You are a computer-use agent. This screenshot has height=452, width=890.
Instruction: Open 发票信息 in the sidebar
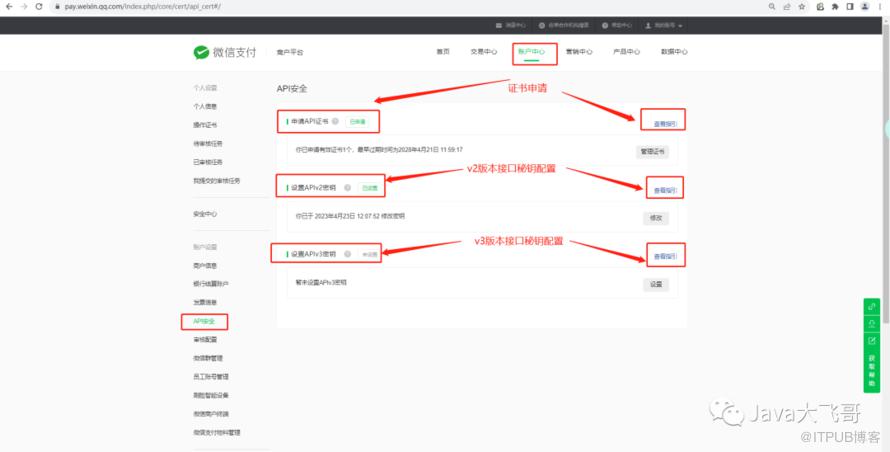pos(205,302)
